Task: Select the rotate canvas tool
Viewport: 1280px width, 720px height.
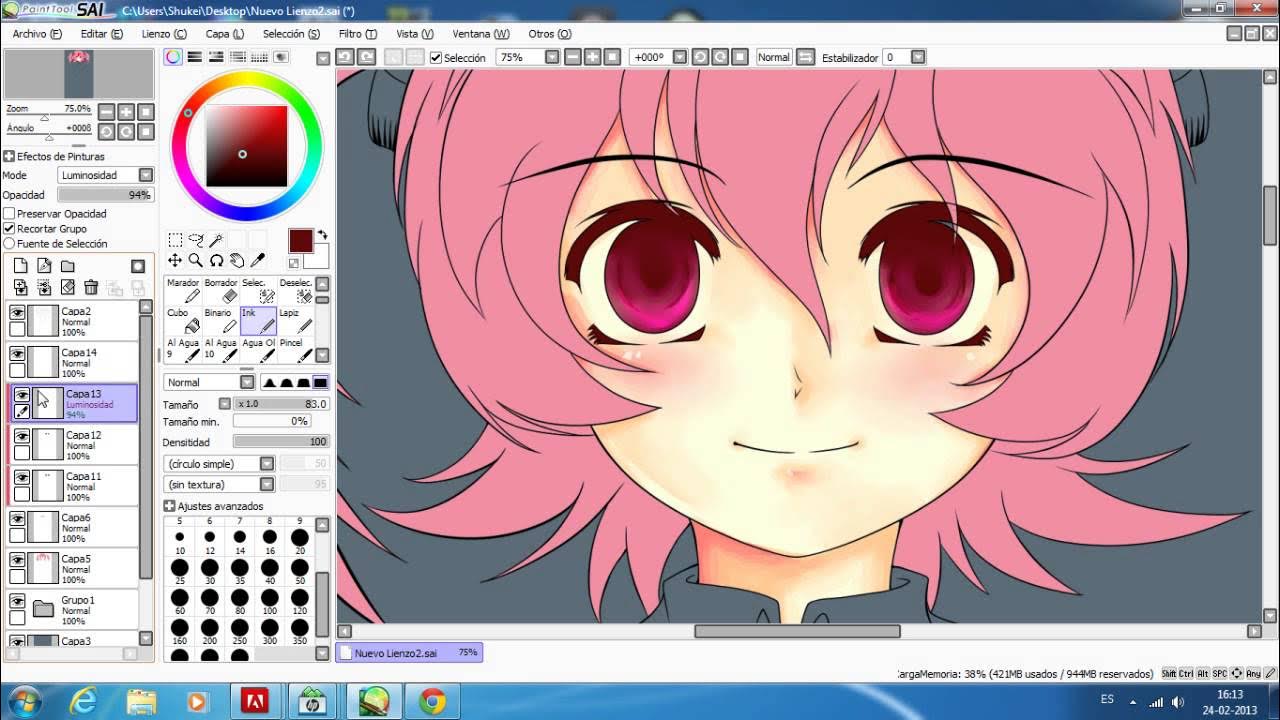Action: click(216, 261)
